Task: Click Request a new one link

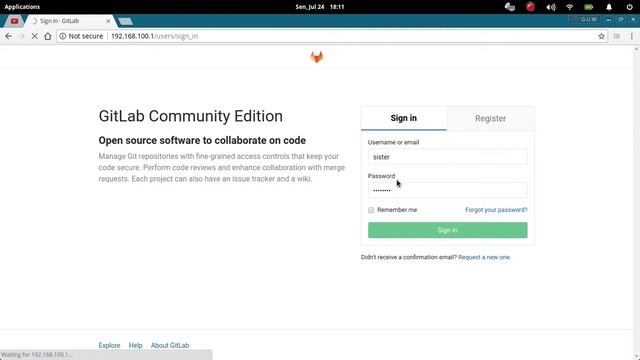Action: coord(484,257)
